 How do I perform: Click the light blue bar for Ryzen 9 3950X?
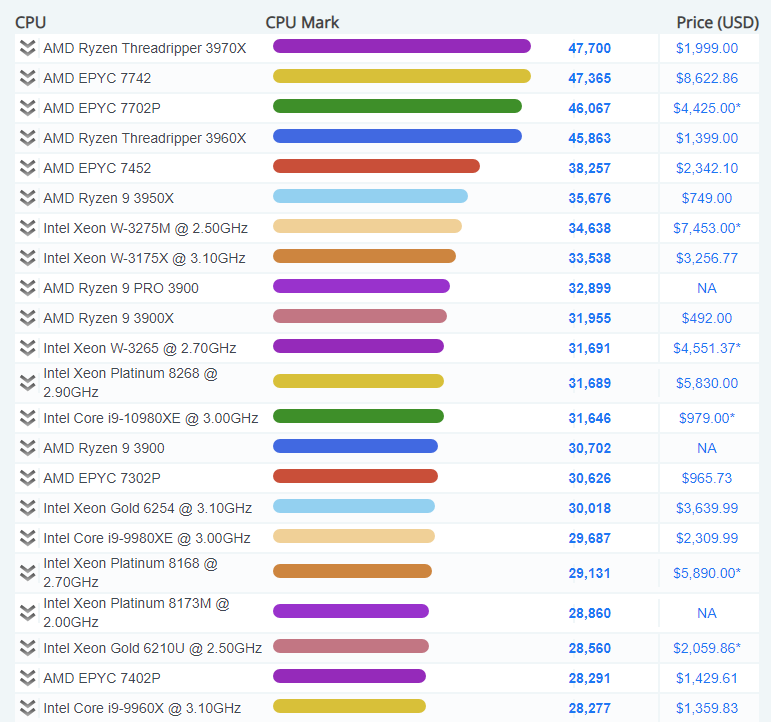pyautogui.click(x=370, y=196)
